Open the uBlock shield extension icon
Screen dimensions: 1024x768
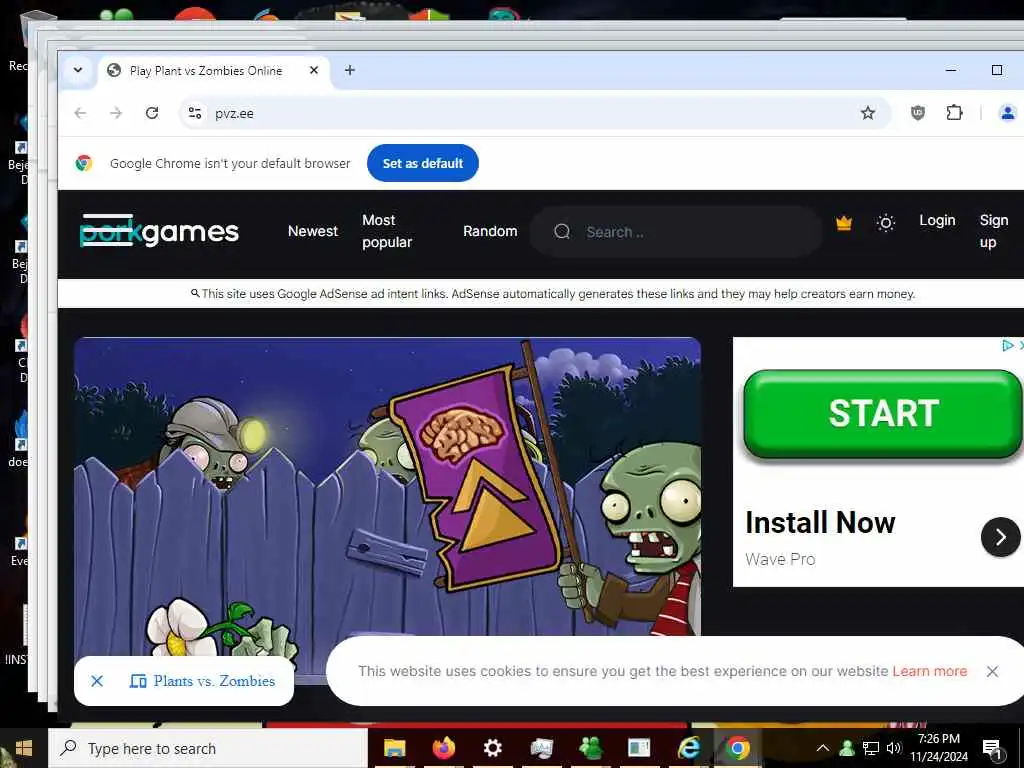[918, 113]
